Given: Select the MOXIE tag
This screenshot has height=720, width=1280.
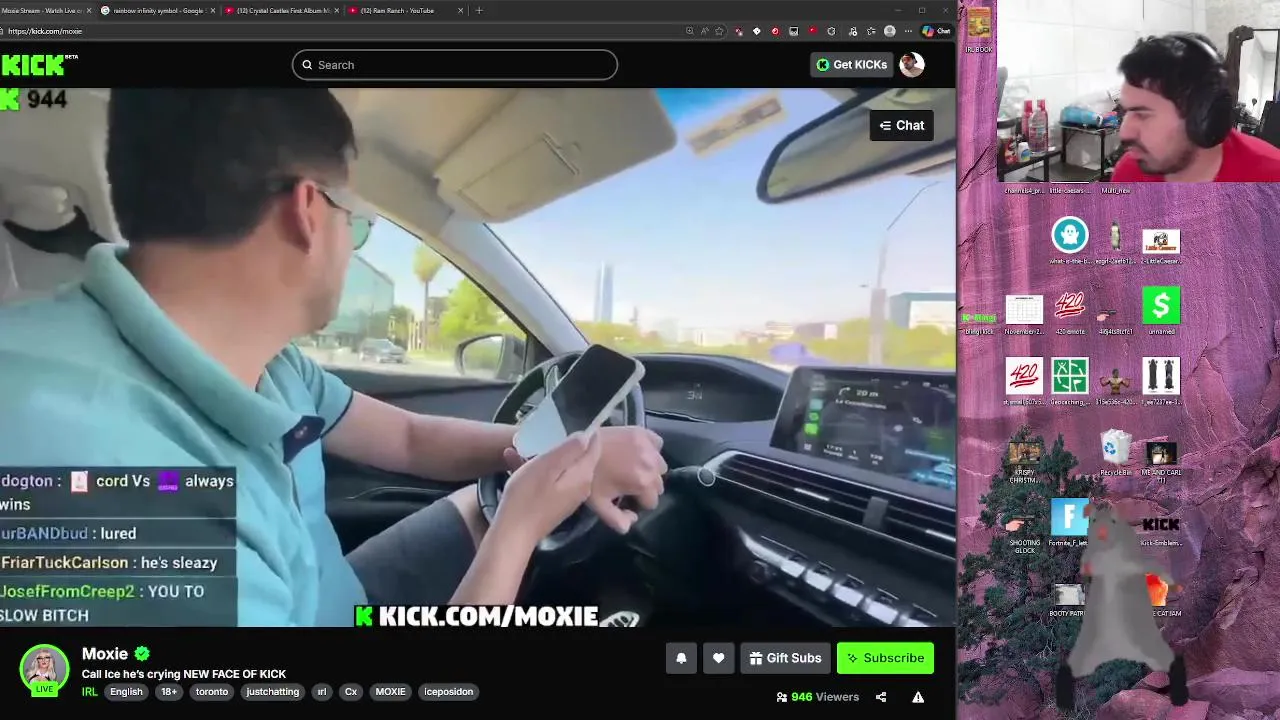Looking at the screenshot, I should (x=390, y=692).
